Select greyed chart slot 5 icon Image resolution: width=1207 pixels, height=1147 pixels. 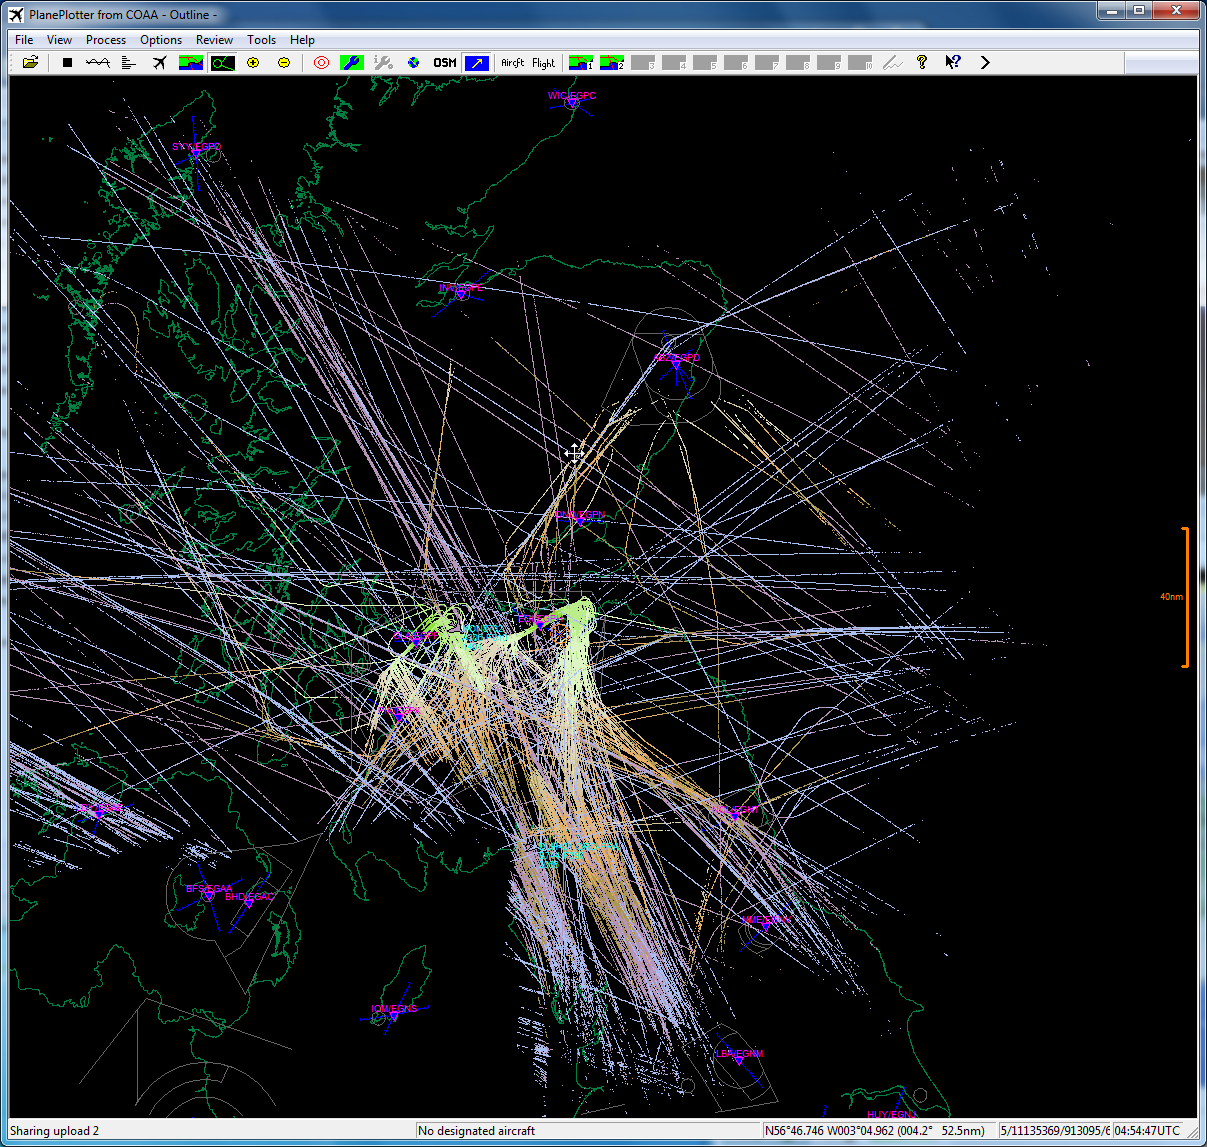pyautogui.click(x=705, y=62)
